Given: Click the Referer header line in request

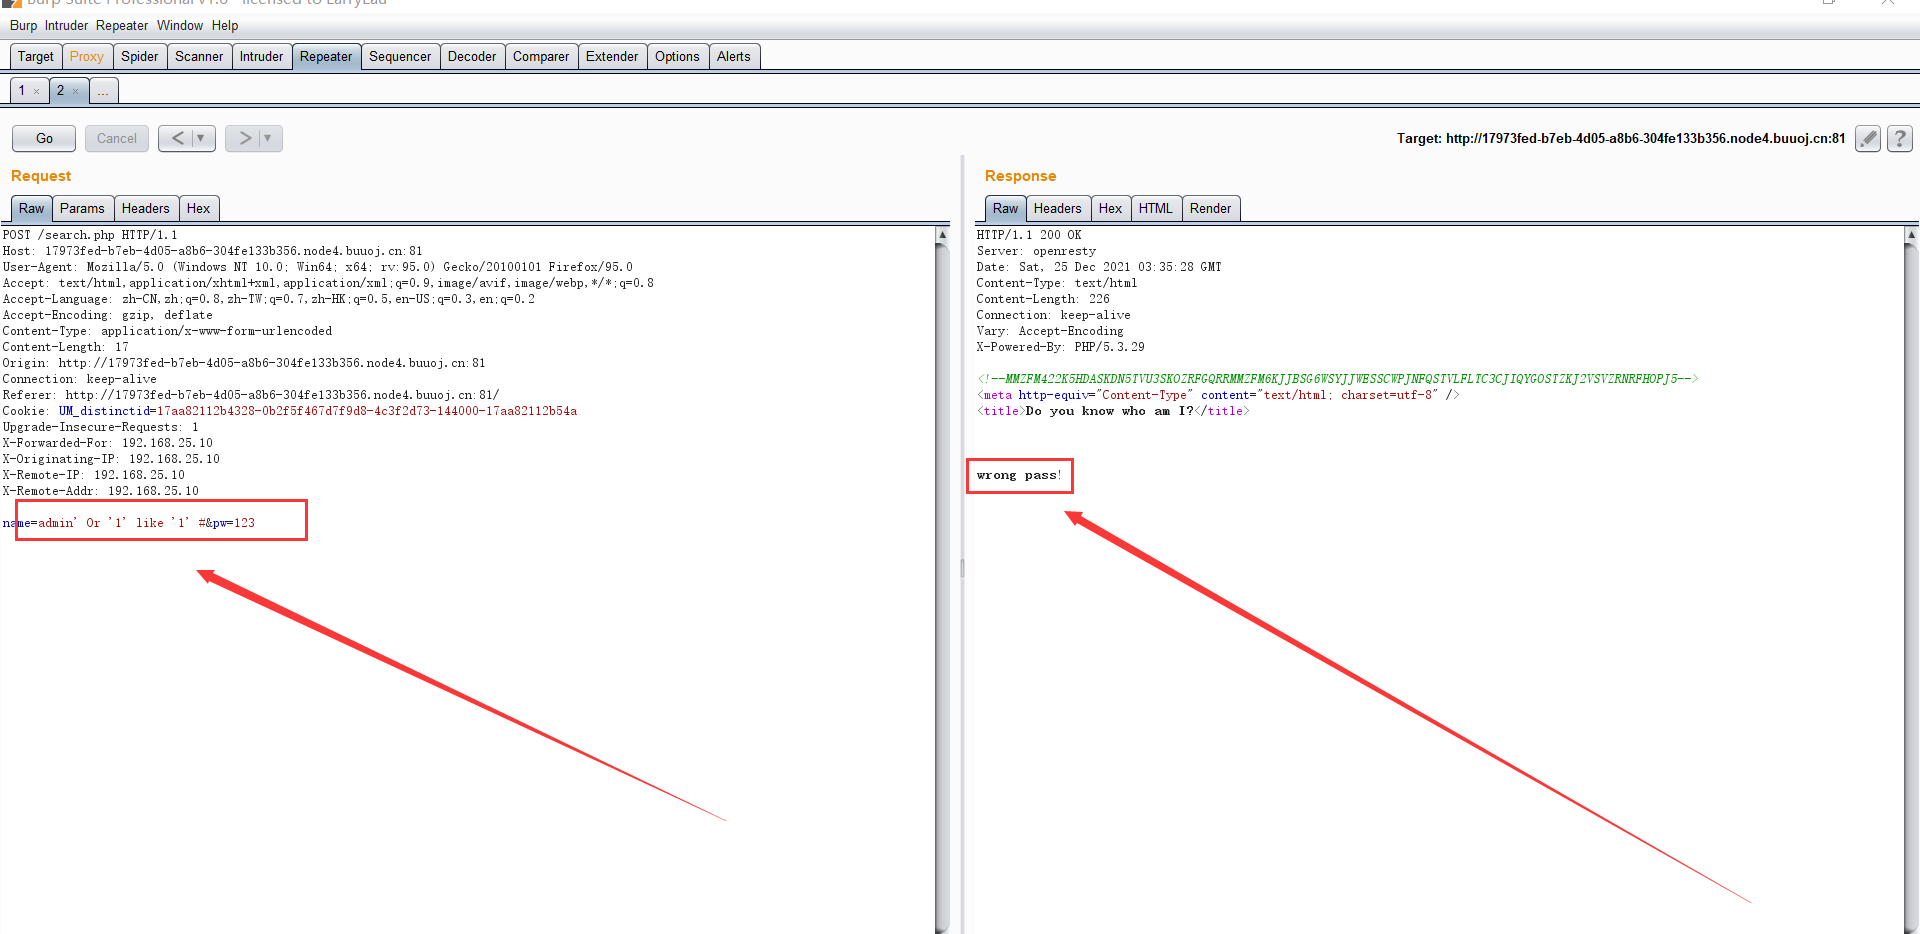Looking at the screenshot, I should click(251, 395).
